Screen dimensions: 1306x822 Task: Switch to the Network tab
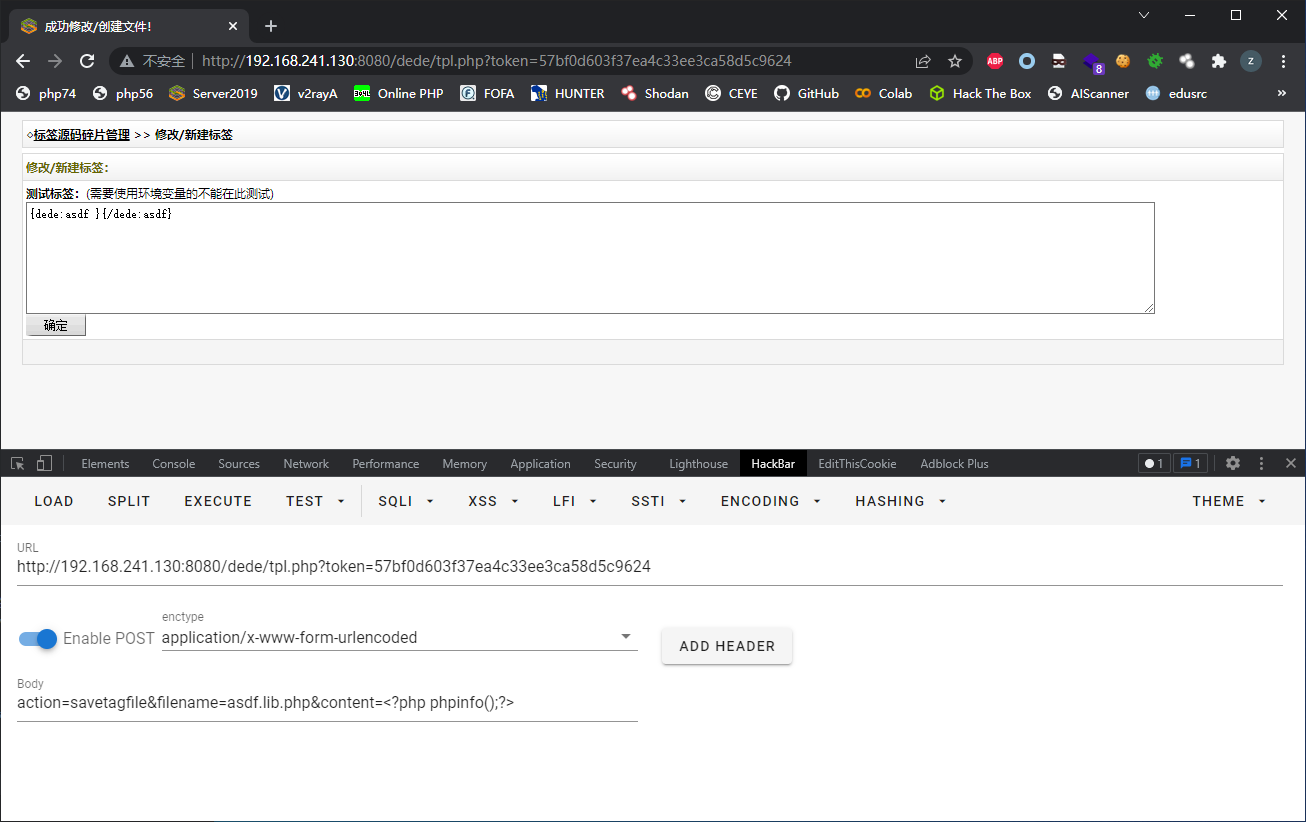point(306,464)
